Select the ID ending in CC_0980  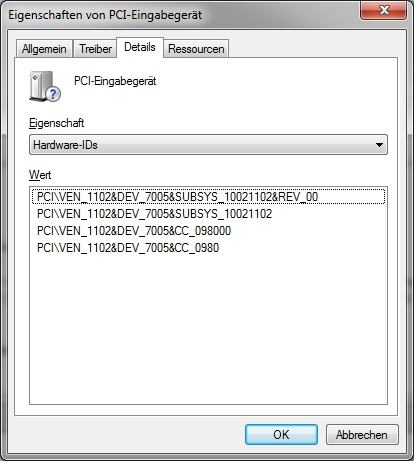coord(128,248)
